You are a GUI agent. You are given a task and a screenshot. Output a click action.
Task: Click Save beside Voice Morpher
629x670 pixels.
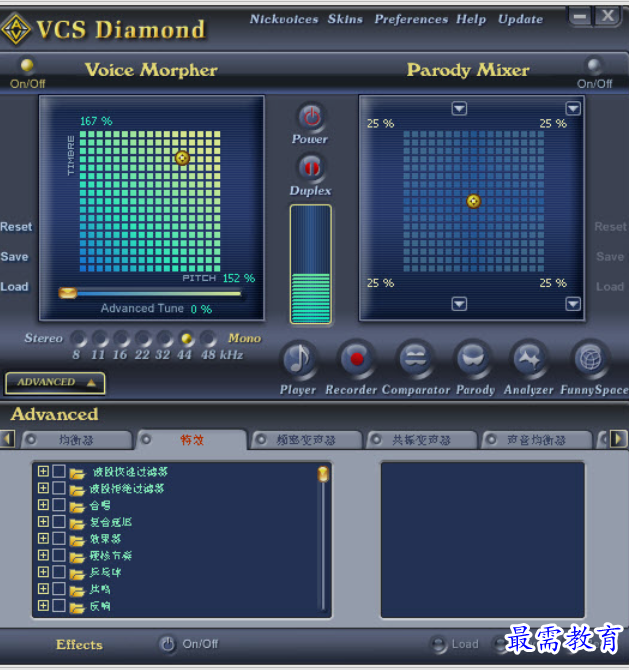pyautogui.click(x=15, y=256)
